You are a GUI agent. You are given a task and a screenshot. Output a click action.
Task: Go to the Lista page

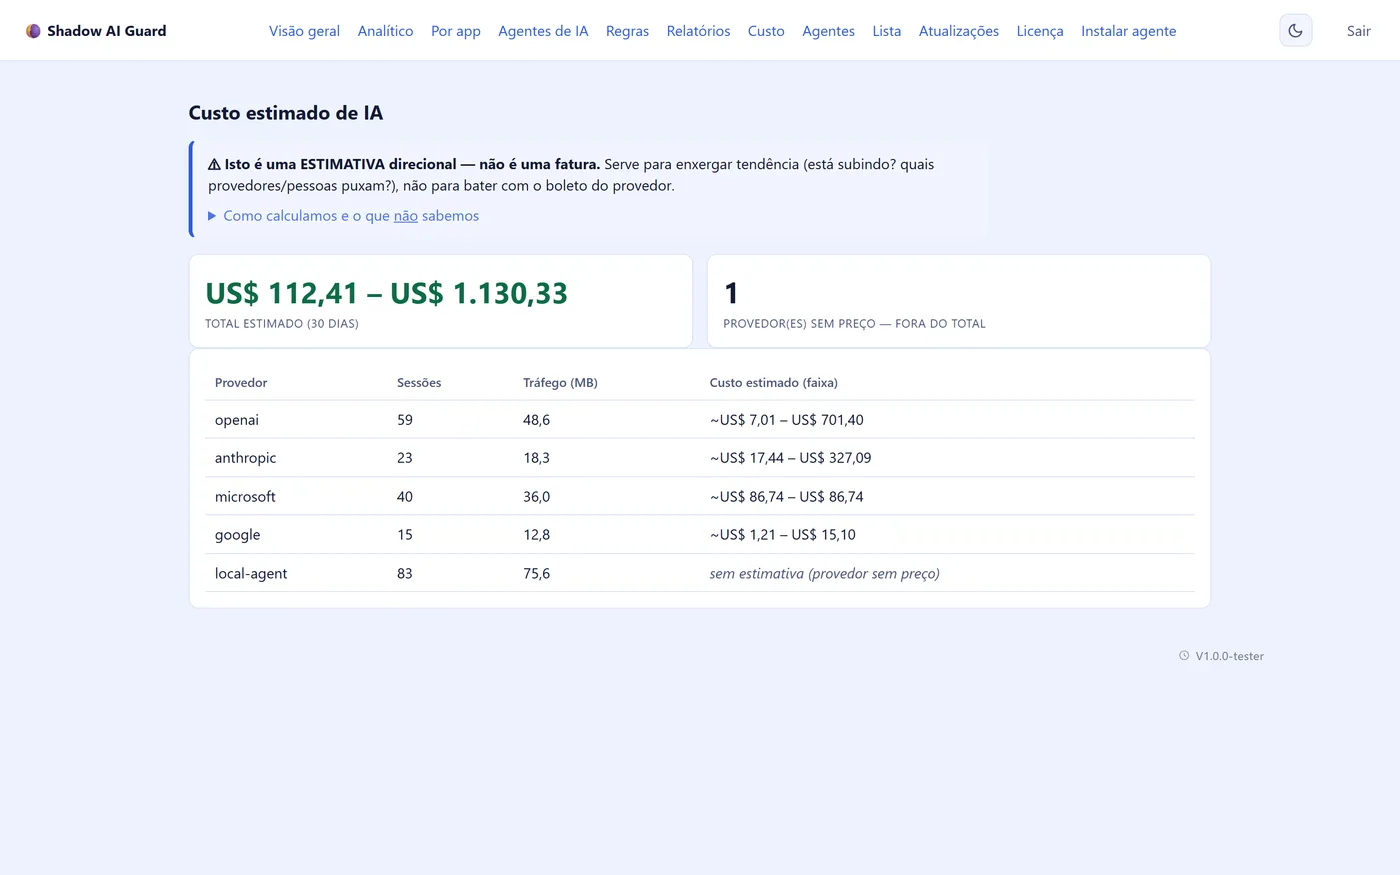pos(886,31)
